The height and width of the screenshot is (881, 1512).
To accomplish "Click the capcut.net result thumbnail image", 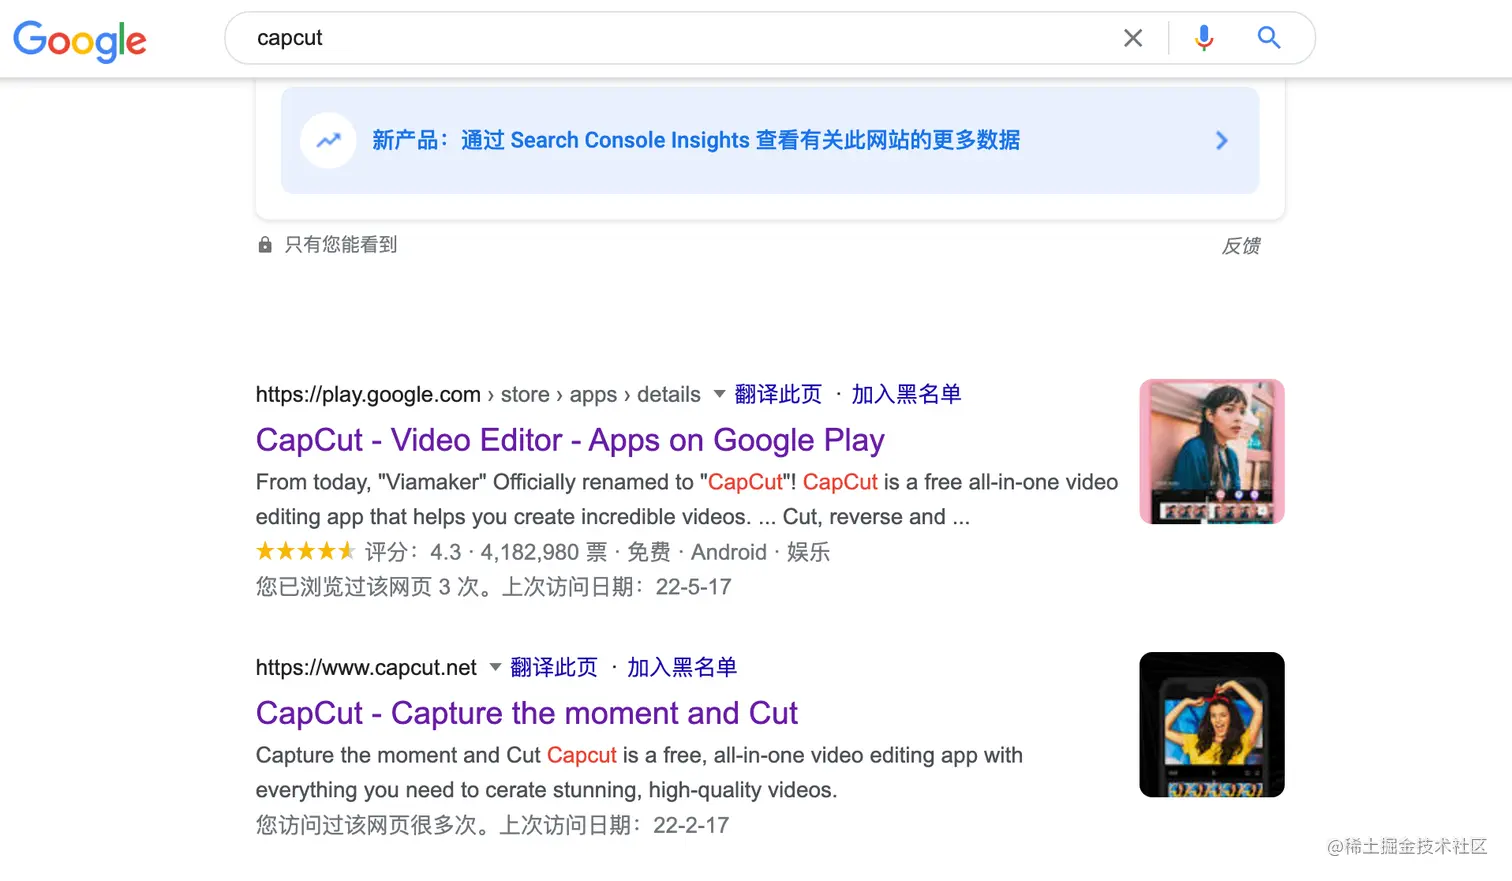I will 1212,725.
